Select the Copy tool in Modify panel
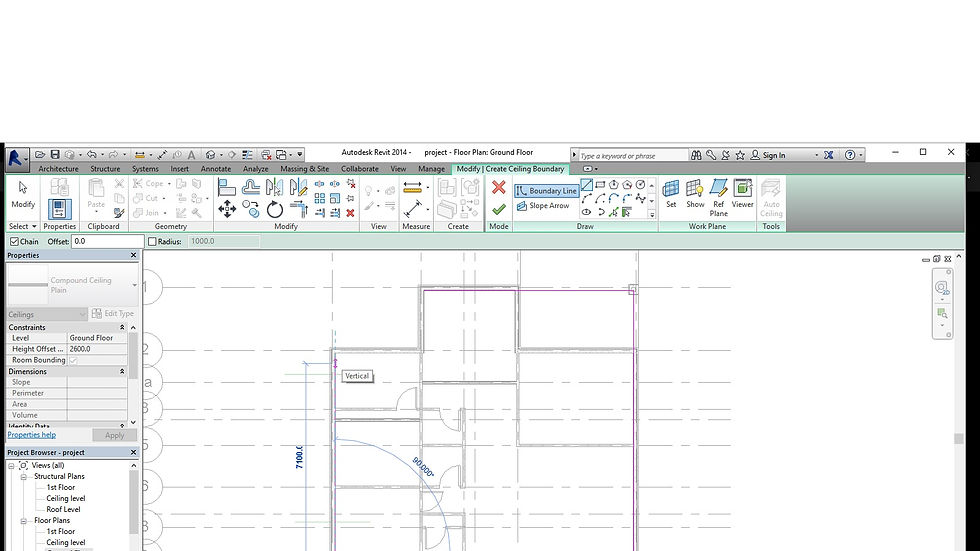This screenshot has height=551, width=980. pyautogui.click(x=251, y=209)
